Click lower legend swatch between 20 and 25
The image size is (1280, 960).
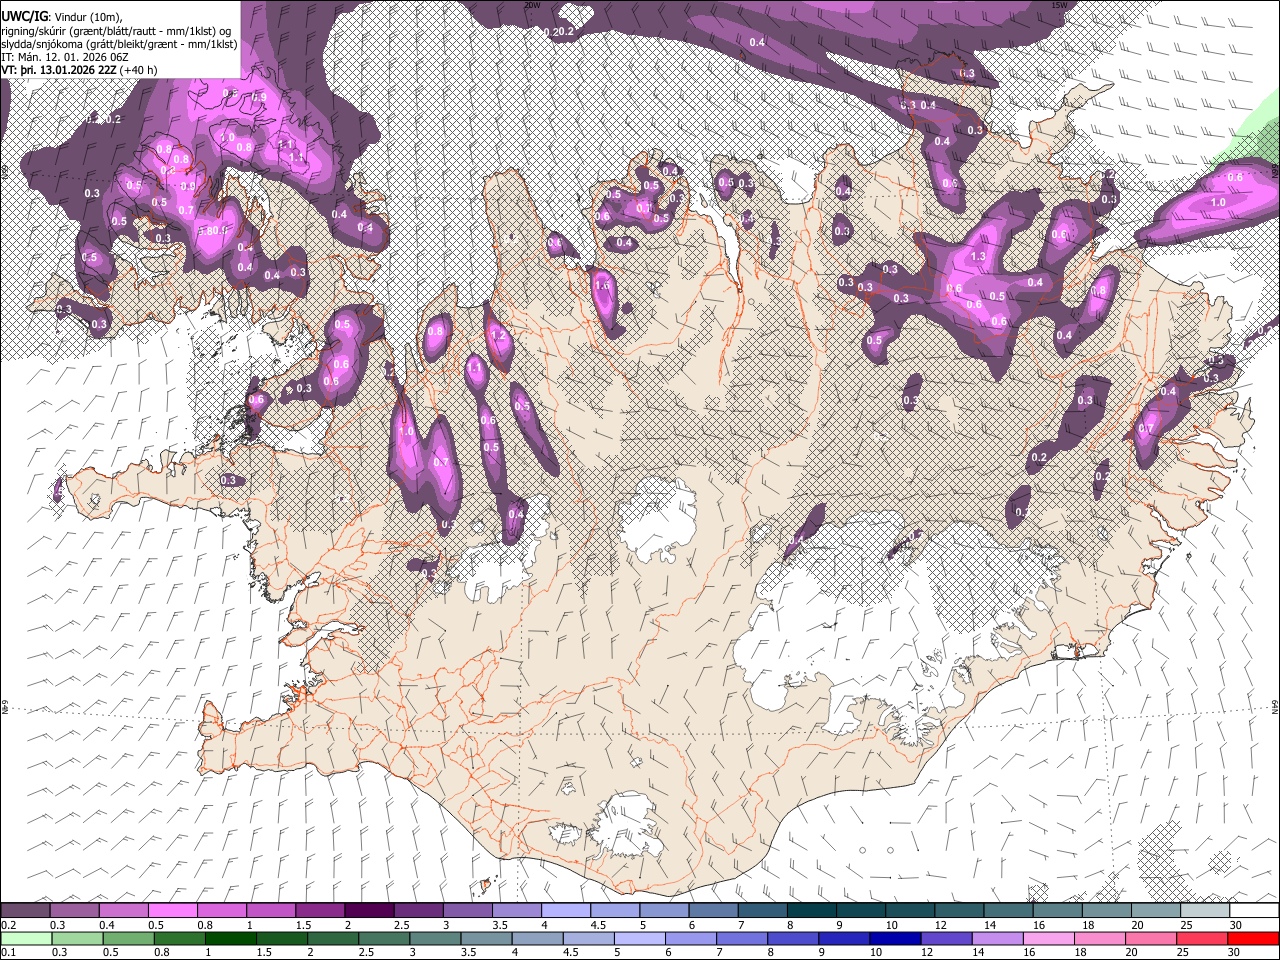pyautogui.click(x=1150, y=938)
